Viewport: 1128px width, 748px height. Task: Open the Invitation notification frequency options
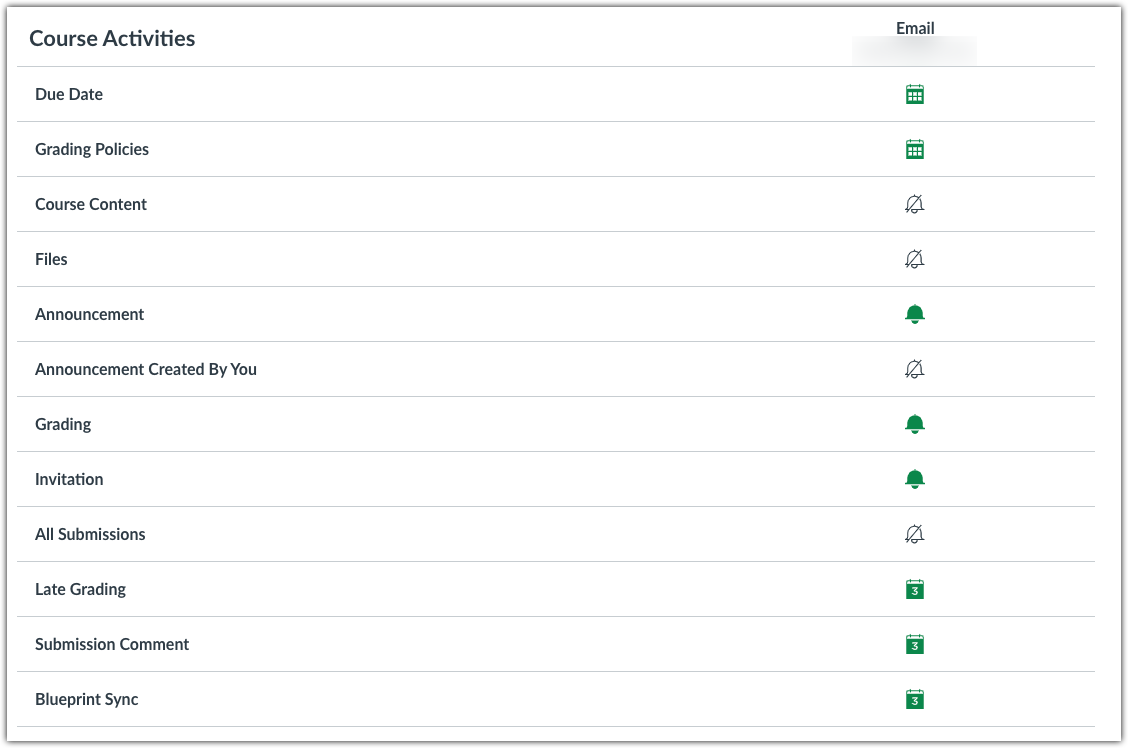click(x=915, y=478)
